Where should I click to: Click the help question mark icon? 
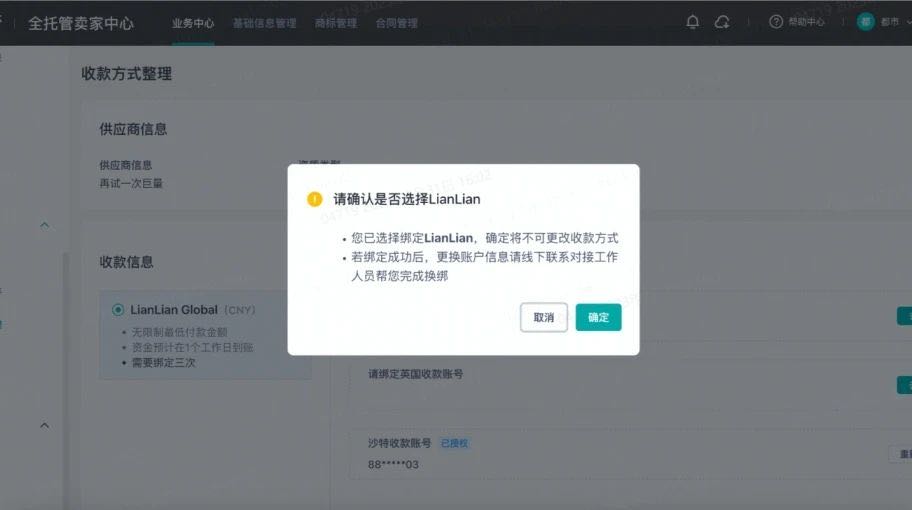[776, 22]
